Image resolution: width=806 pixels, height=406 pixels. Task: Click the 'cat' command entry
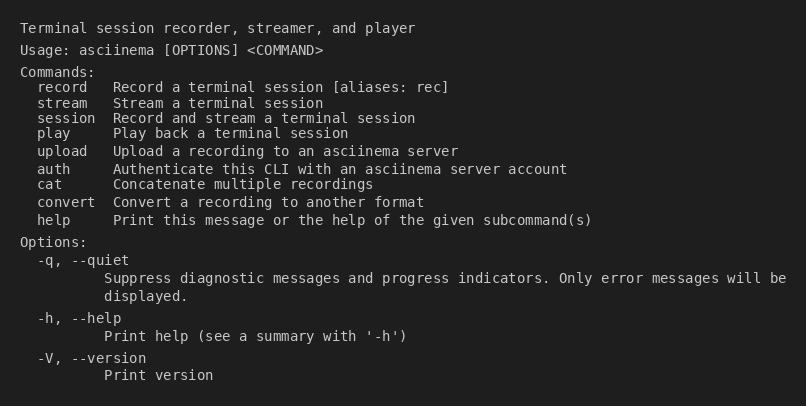50,184
